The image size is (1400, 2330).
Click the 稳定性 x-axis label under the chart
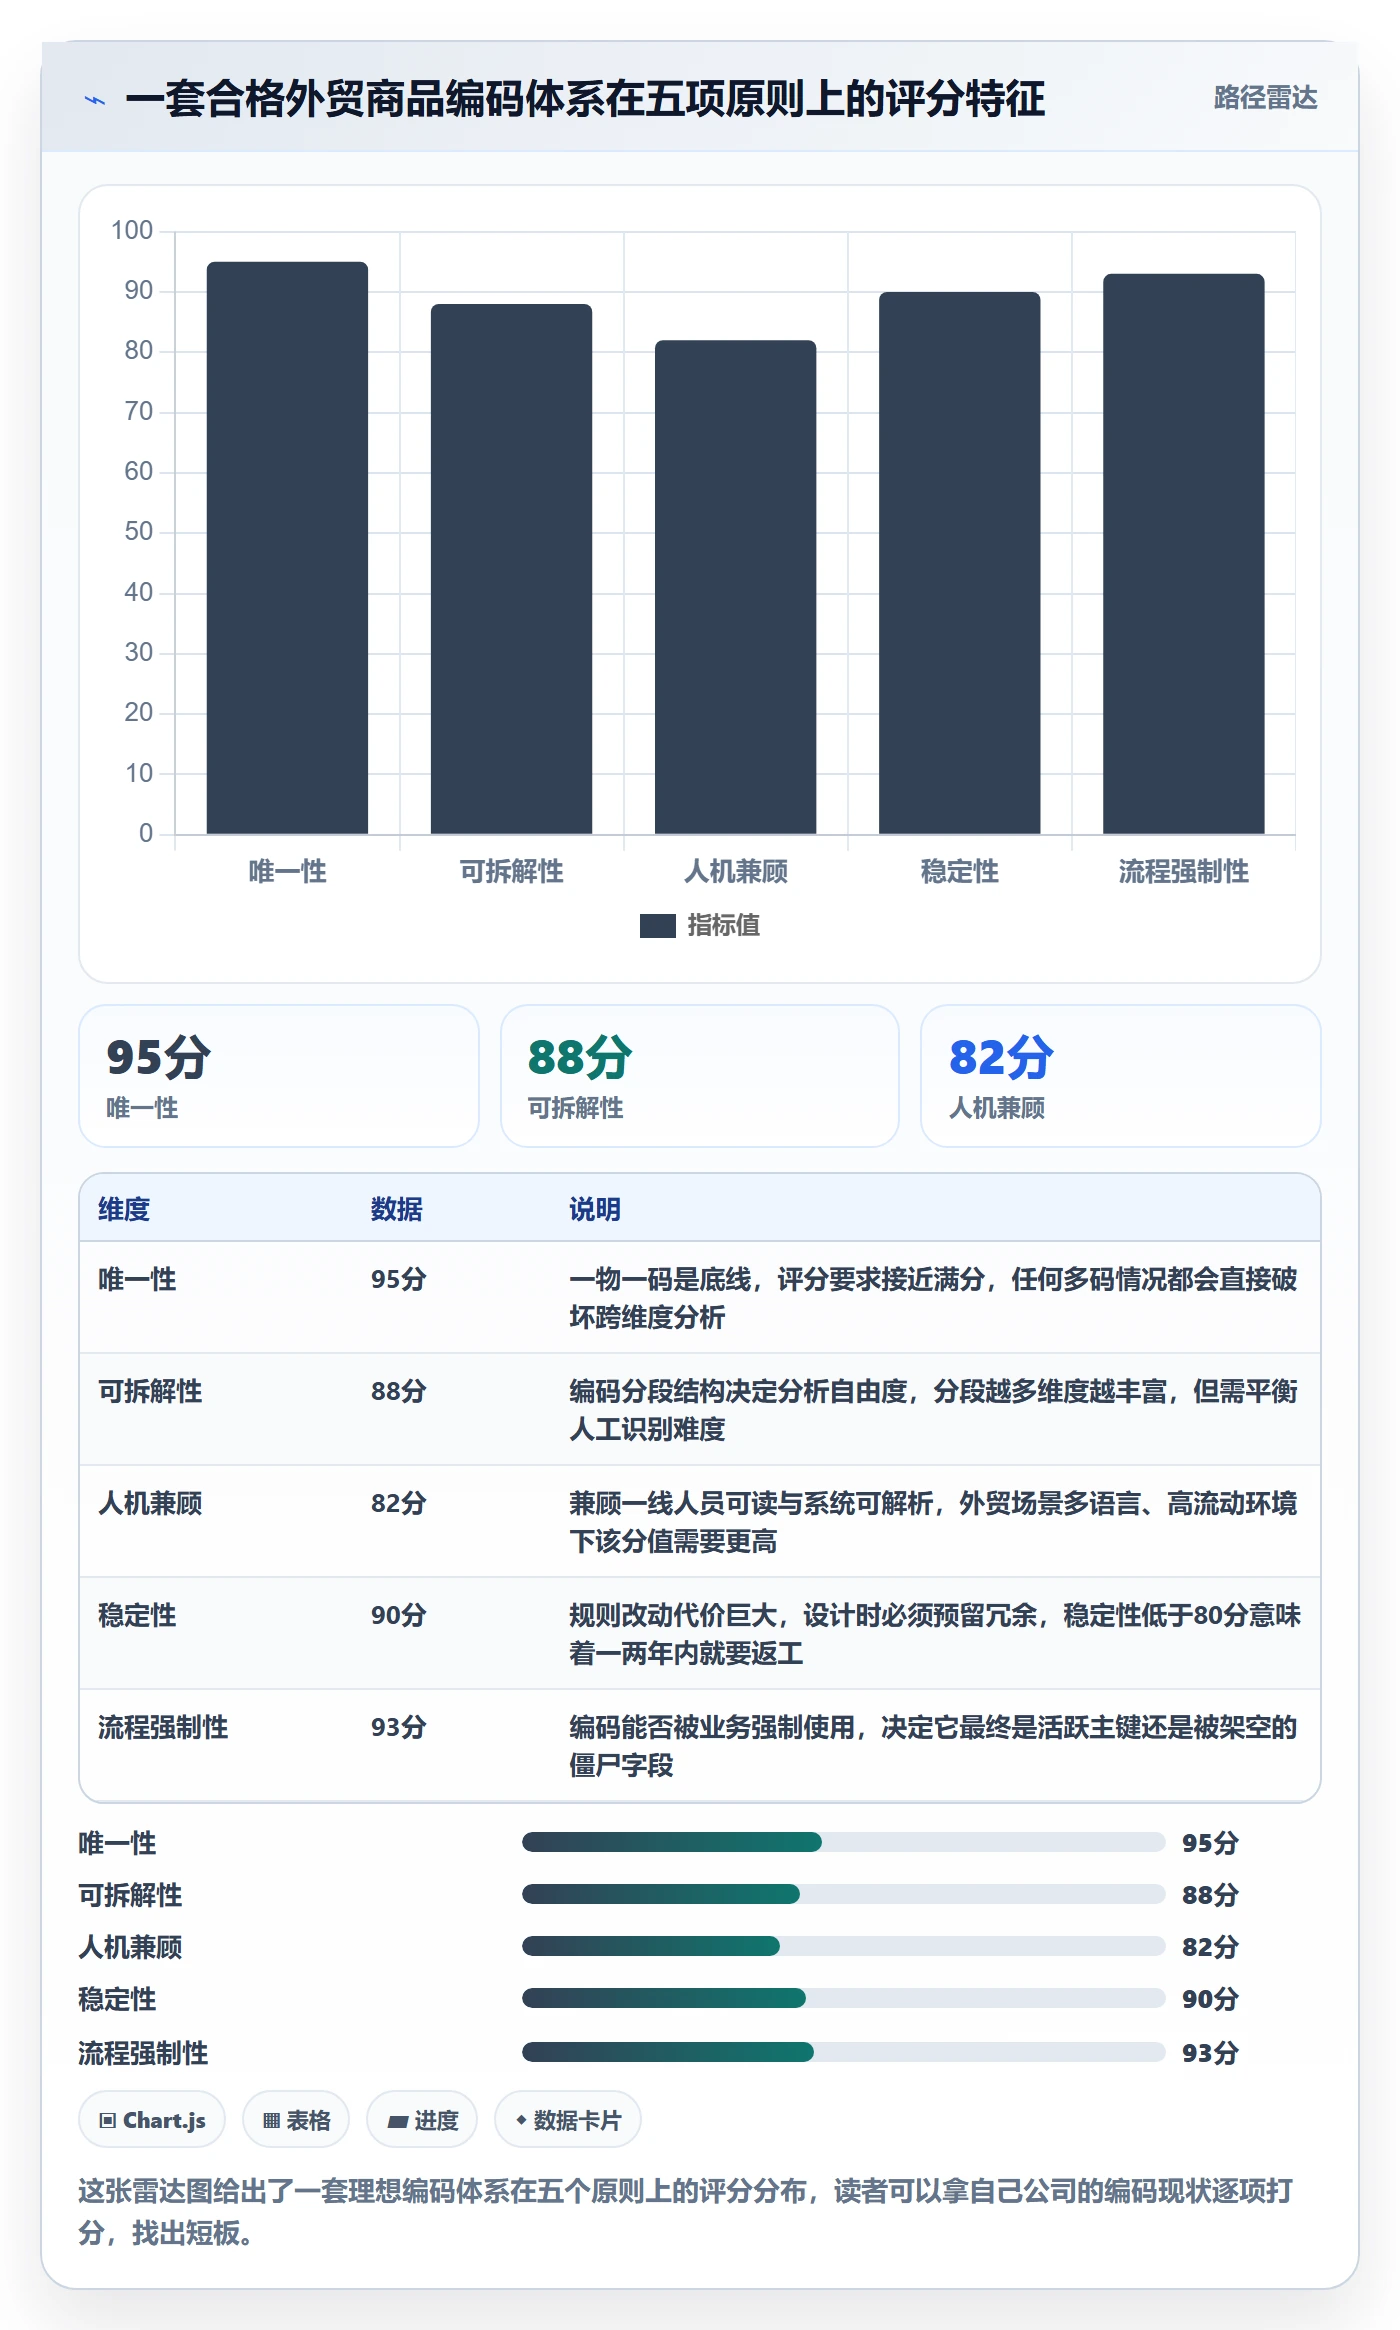960,872
